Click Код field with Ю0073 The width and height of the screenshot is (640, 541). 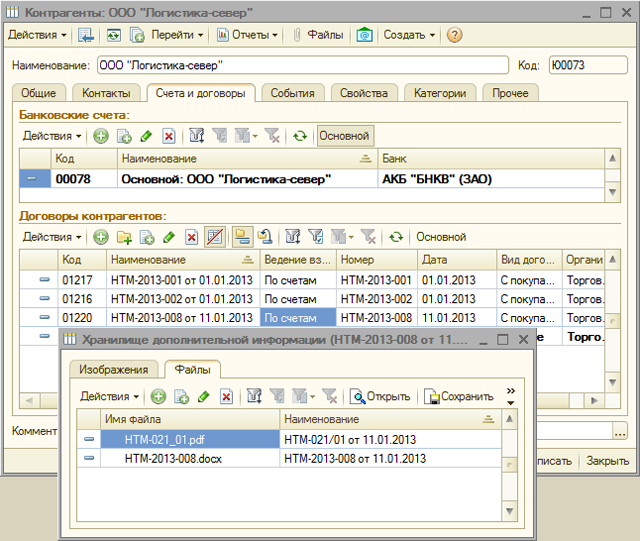588,65
